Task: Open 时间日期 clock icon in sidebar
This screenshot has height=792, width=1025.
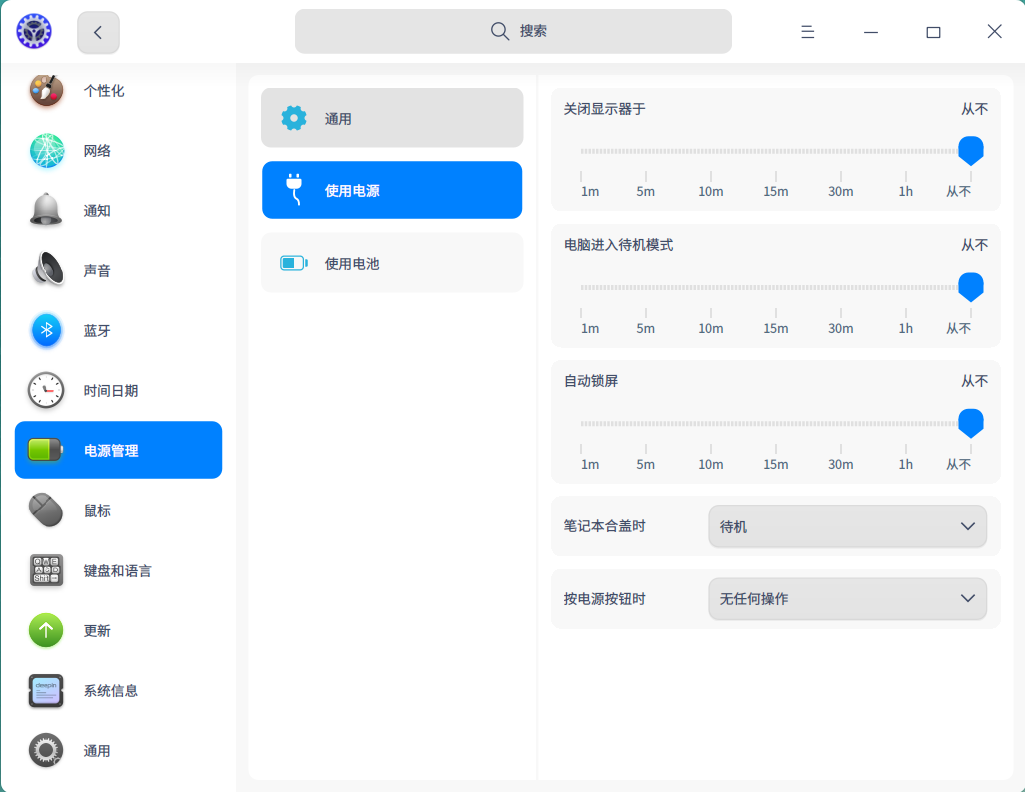Action: [x=46, y=390]
